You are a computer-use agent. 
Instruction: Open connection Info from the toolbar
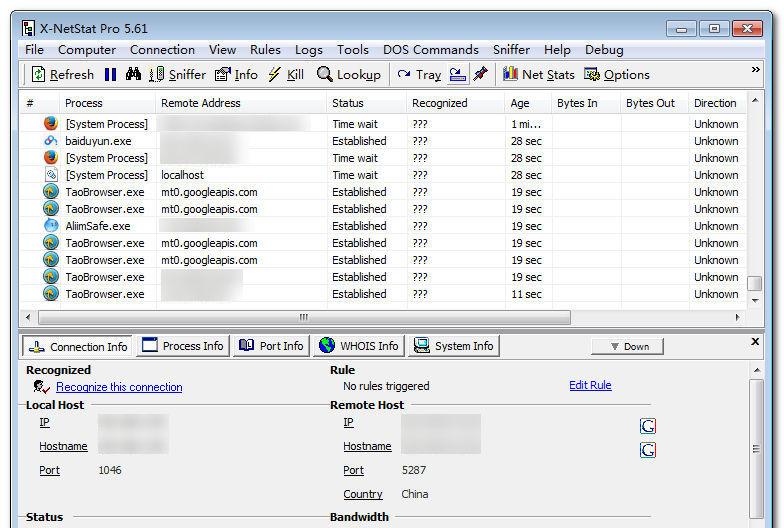click(236, 74)
